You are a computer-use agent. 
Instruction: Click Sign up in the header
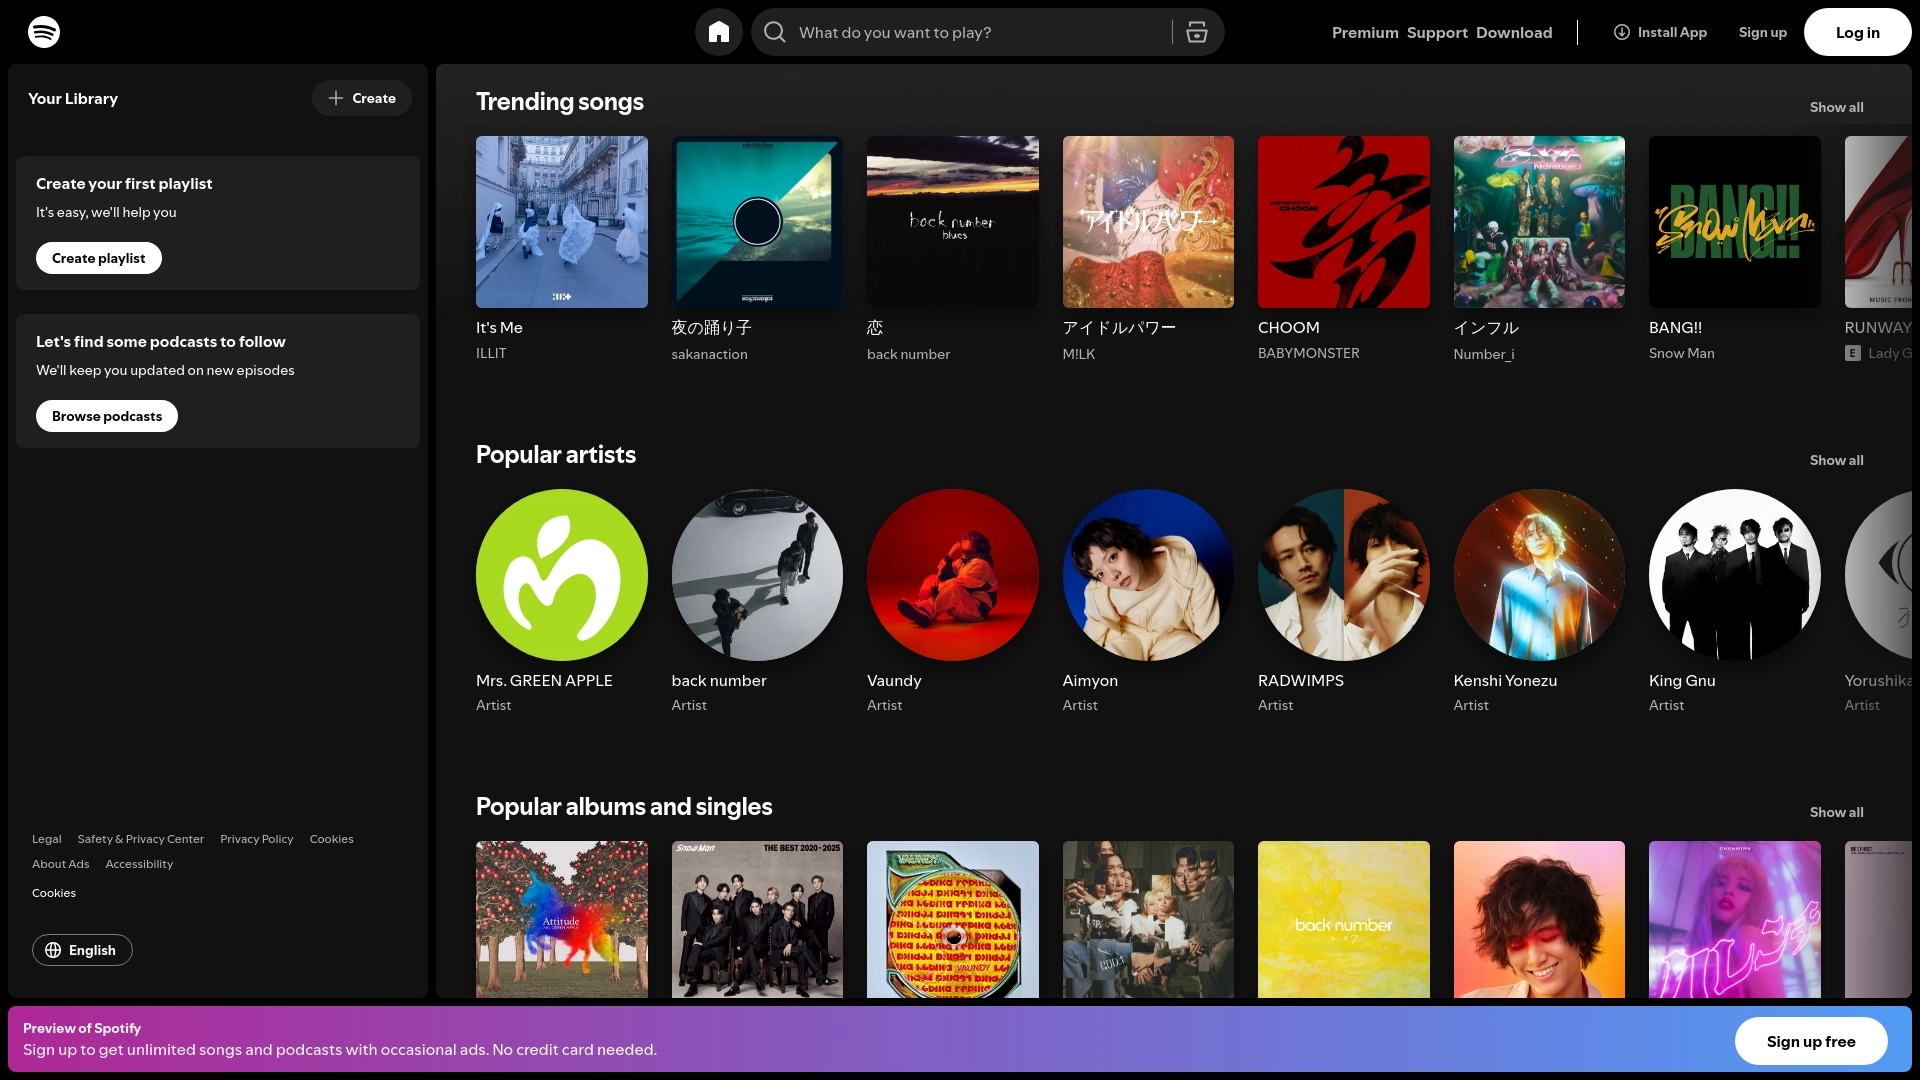click(x=1762, y=32)
